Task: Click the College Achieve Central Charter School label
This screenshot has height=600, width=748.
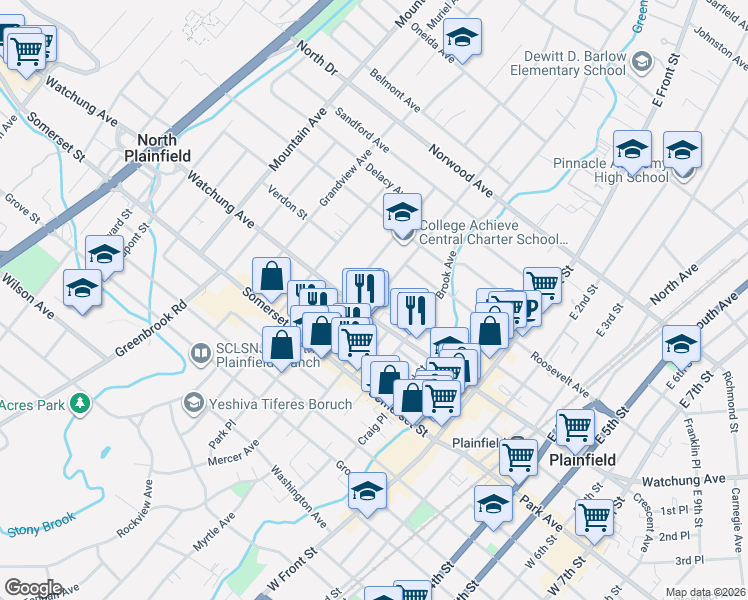Action: pyautogui.click(x=493, y=232)
